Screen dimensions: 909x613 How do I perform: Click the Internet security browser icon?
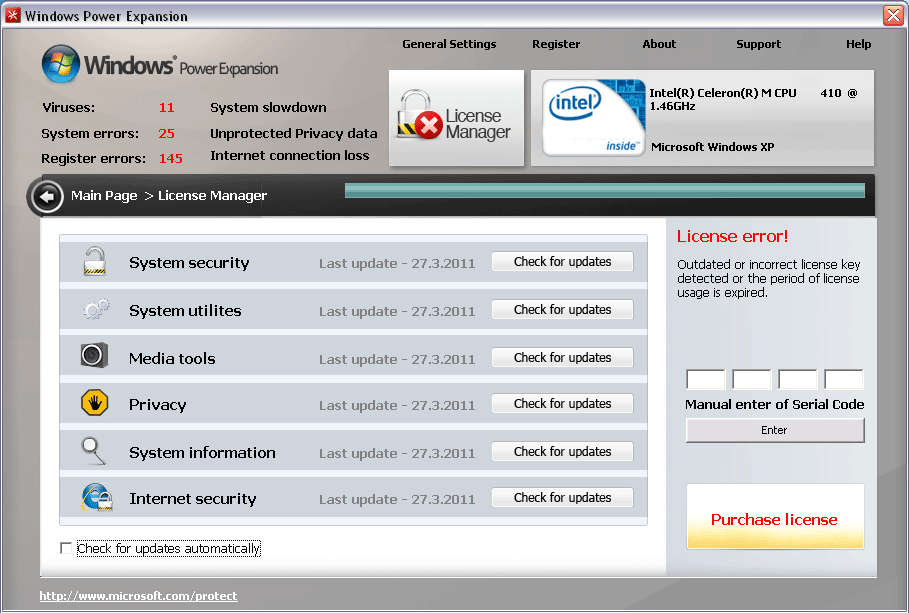coord(95,498)
